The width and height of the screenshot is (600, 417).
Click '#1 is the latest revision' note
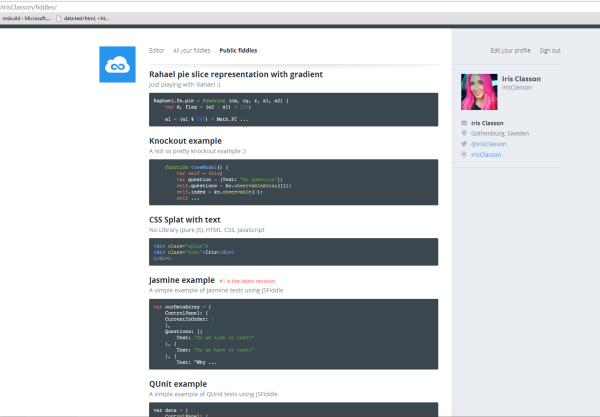[x=247, y=281]
